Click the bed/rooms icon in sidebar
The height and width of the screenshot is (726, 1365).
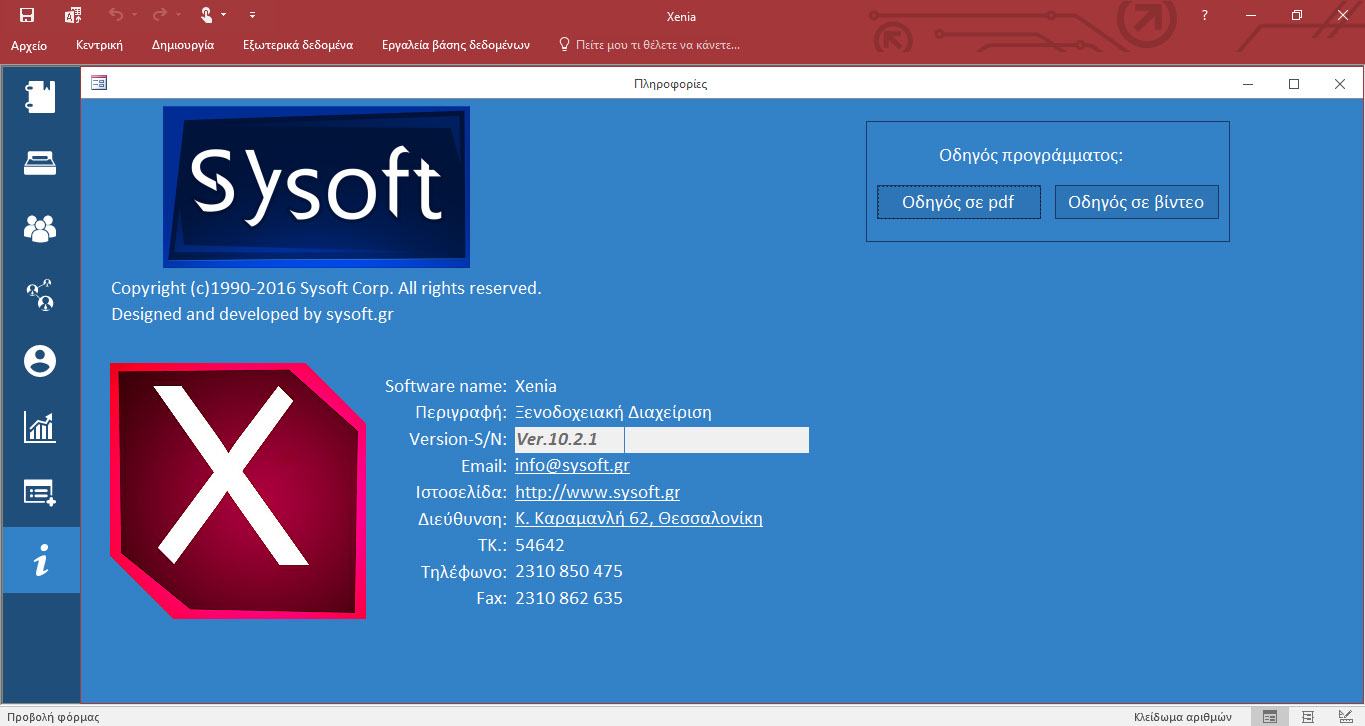click(x=40, y=163)
